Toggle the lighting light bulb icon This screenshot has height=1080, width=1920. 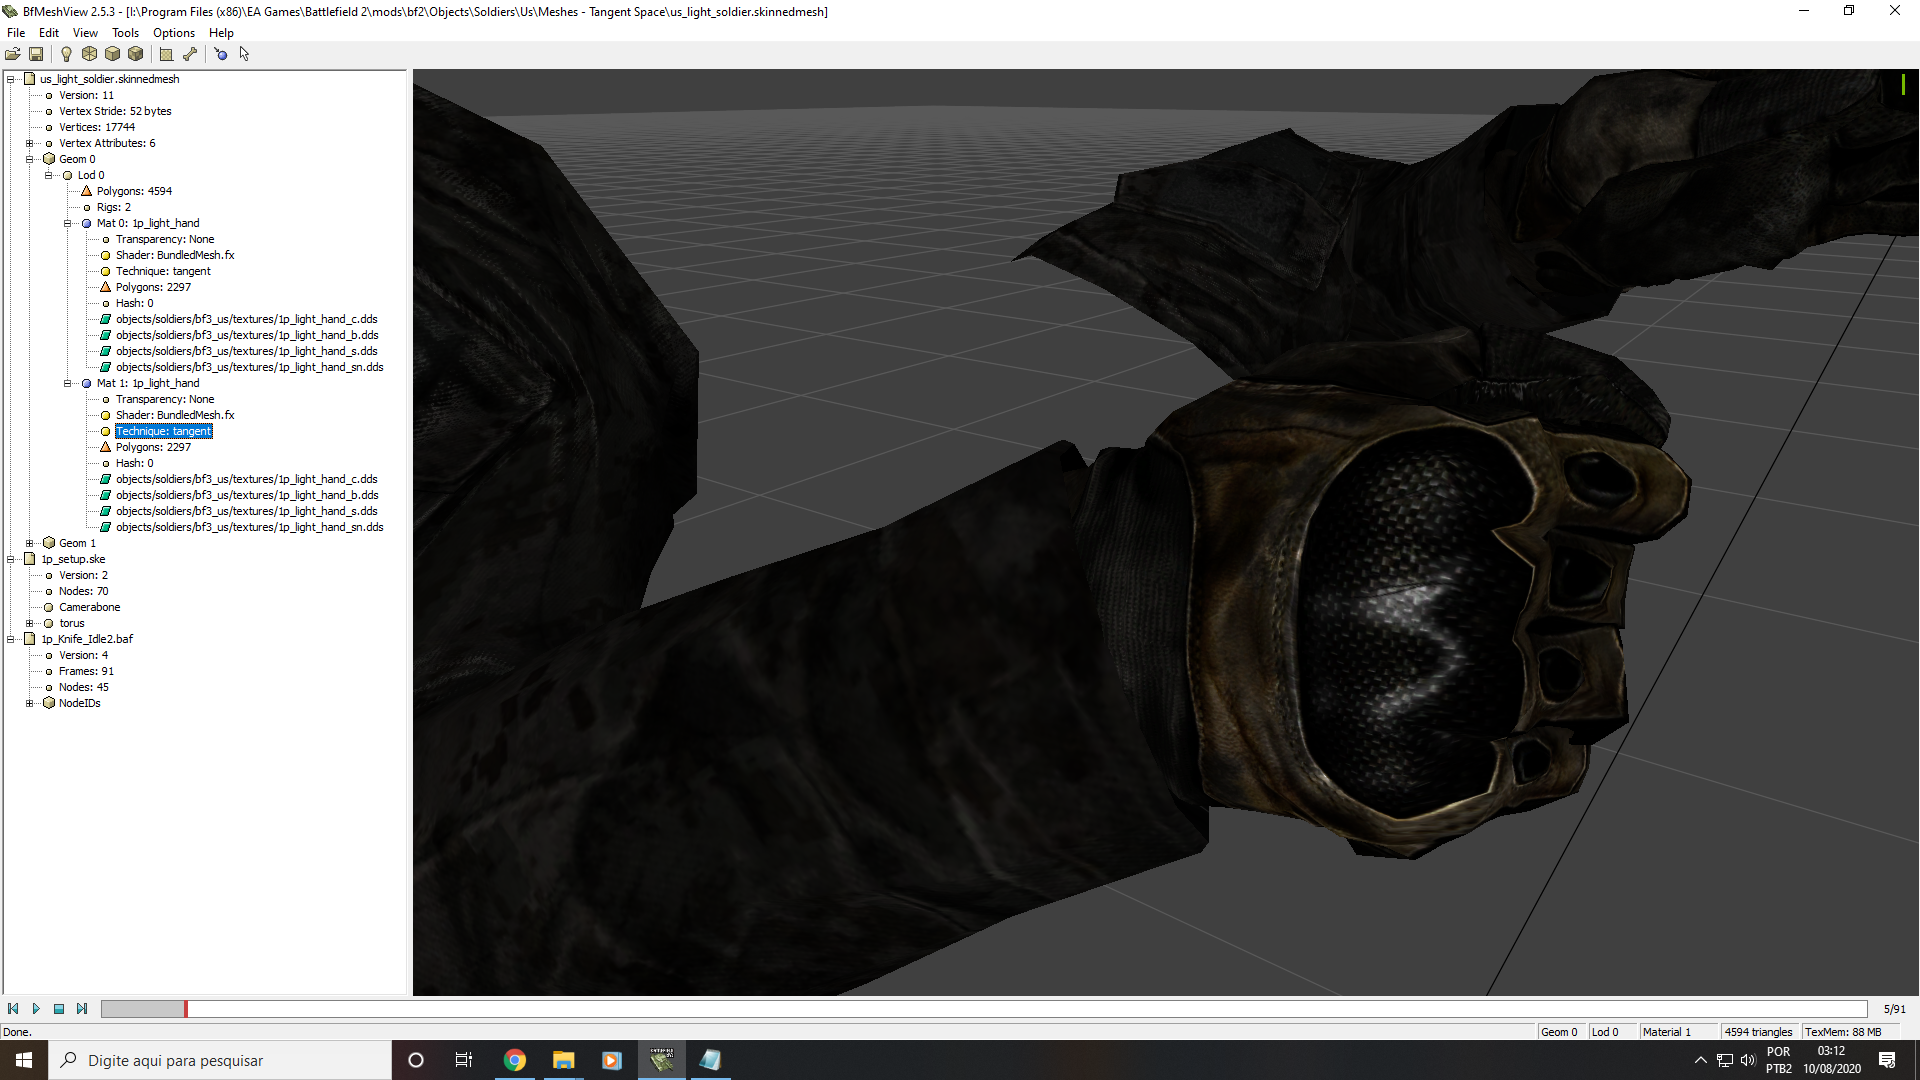click(x=66, y=54)
